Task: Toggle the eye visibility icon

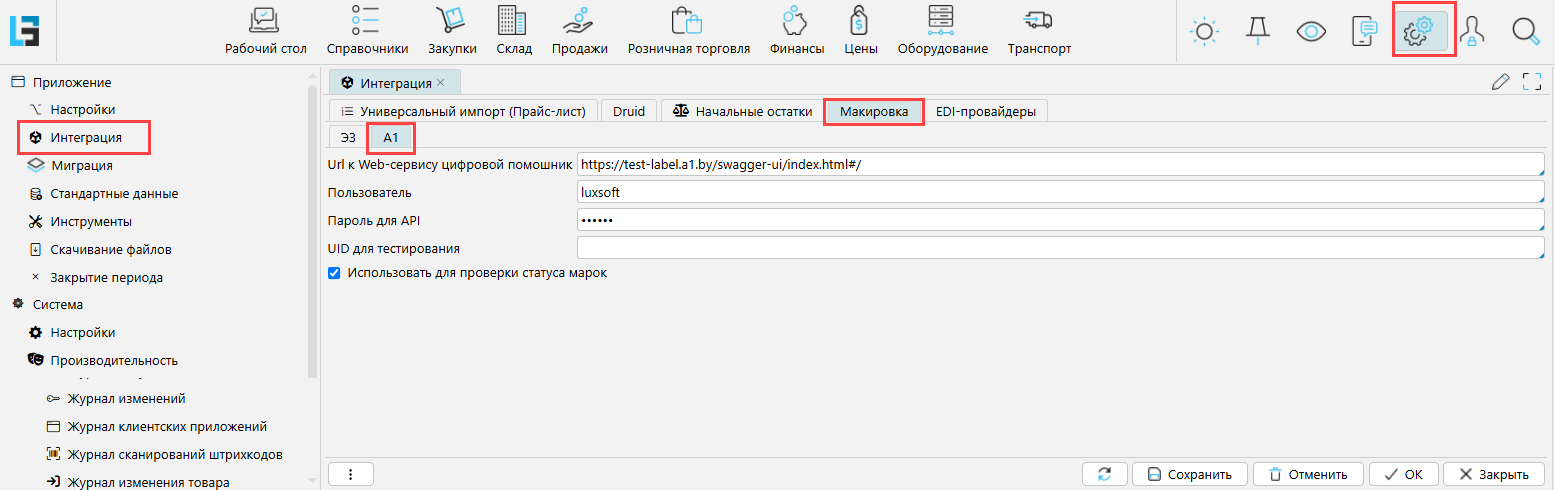Action: point(1311,32)
